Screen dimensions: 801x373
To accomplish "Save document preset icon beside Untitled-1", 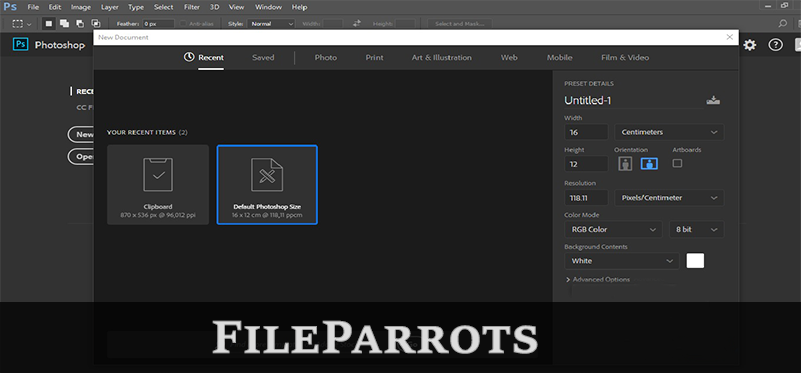I will (x=713, y=100).
